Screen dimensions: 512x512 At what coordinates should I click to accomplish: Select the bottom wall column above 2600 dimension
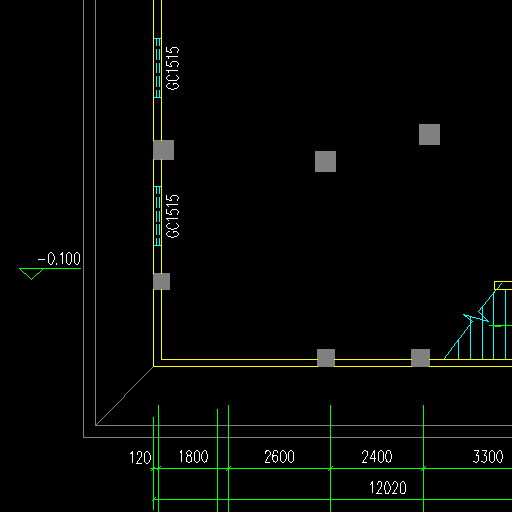(326, 358)
